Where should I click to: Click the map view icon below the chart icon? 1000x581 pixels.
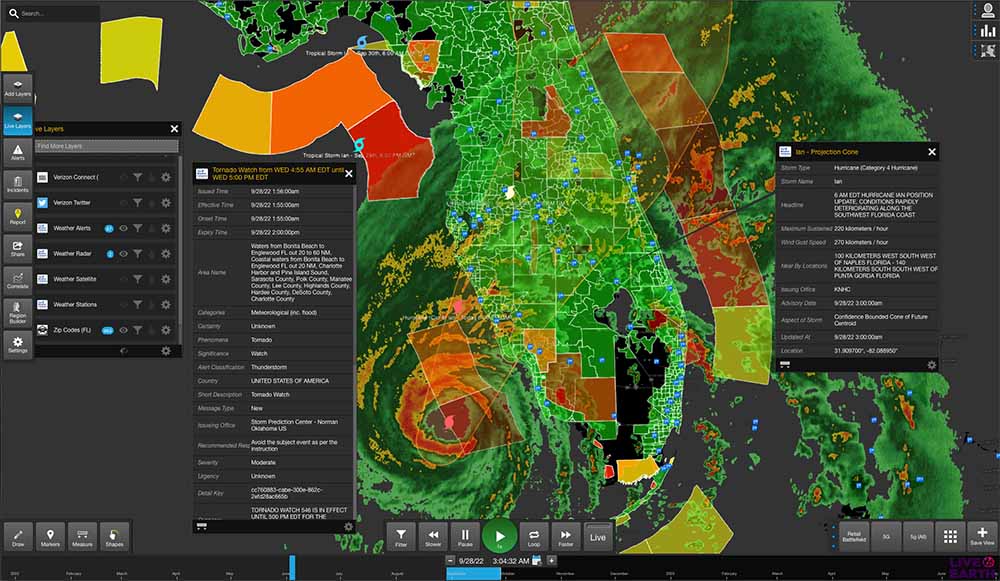pyautogui.click(x=988, y=50)
